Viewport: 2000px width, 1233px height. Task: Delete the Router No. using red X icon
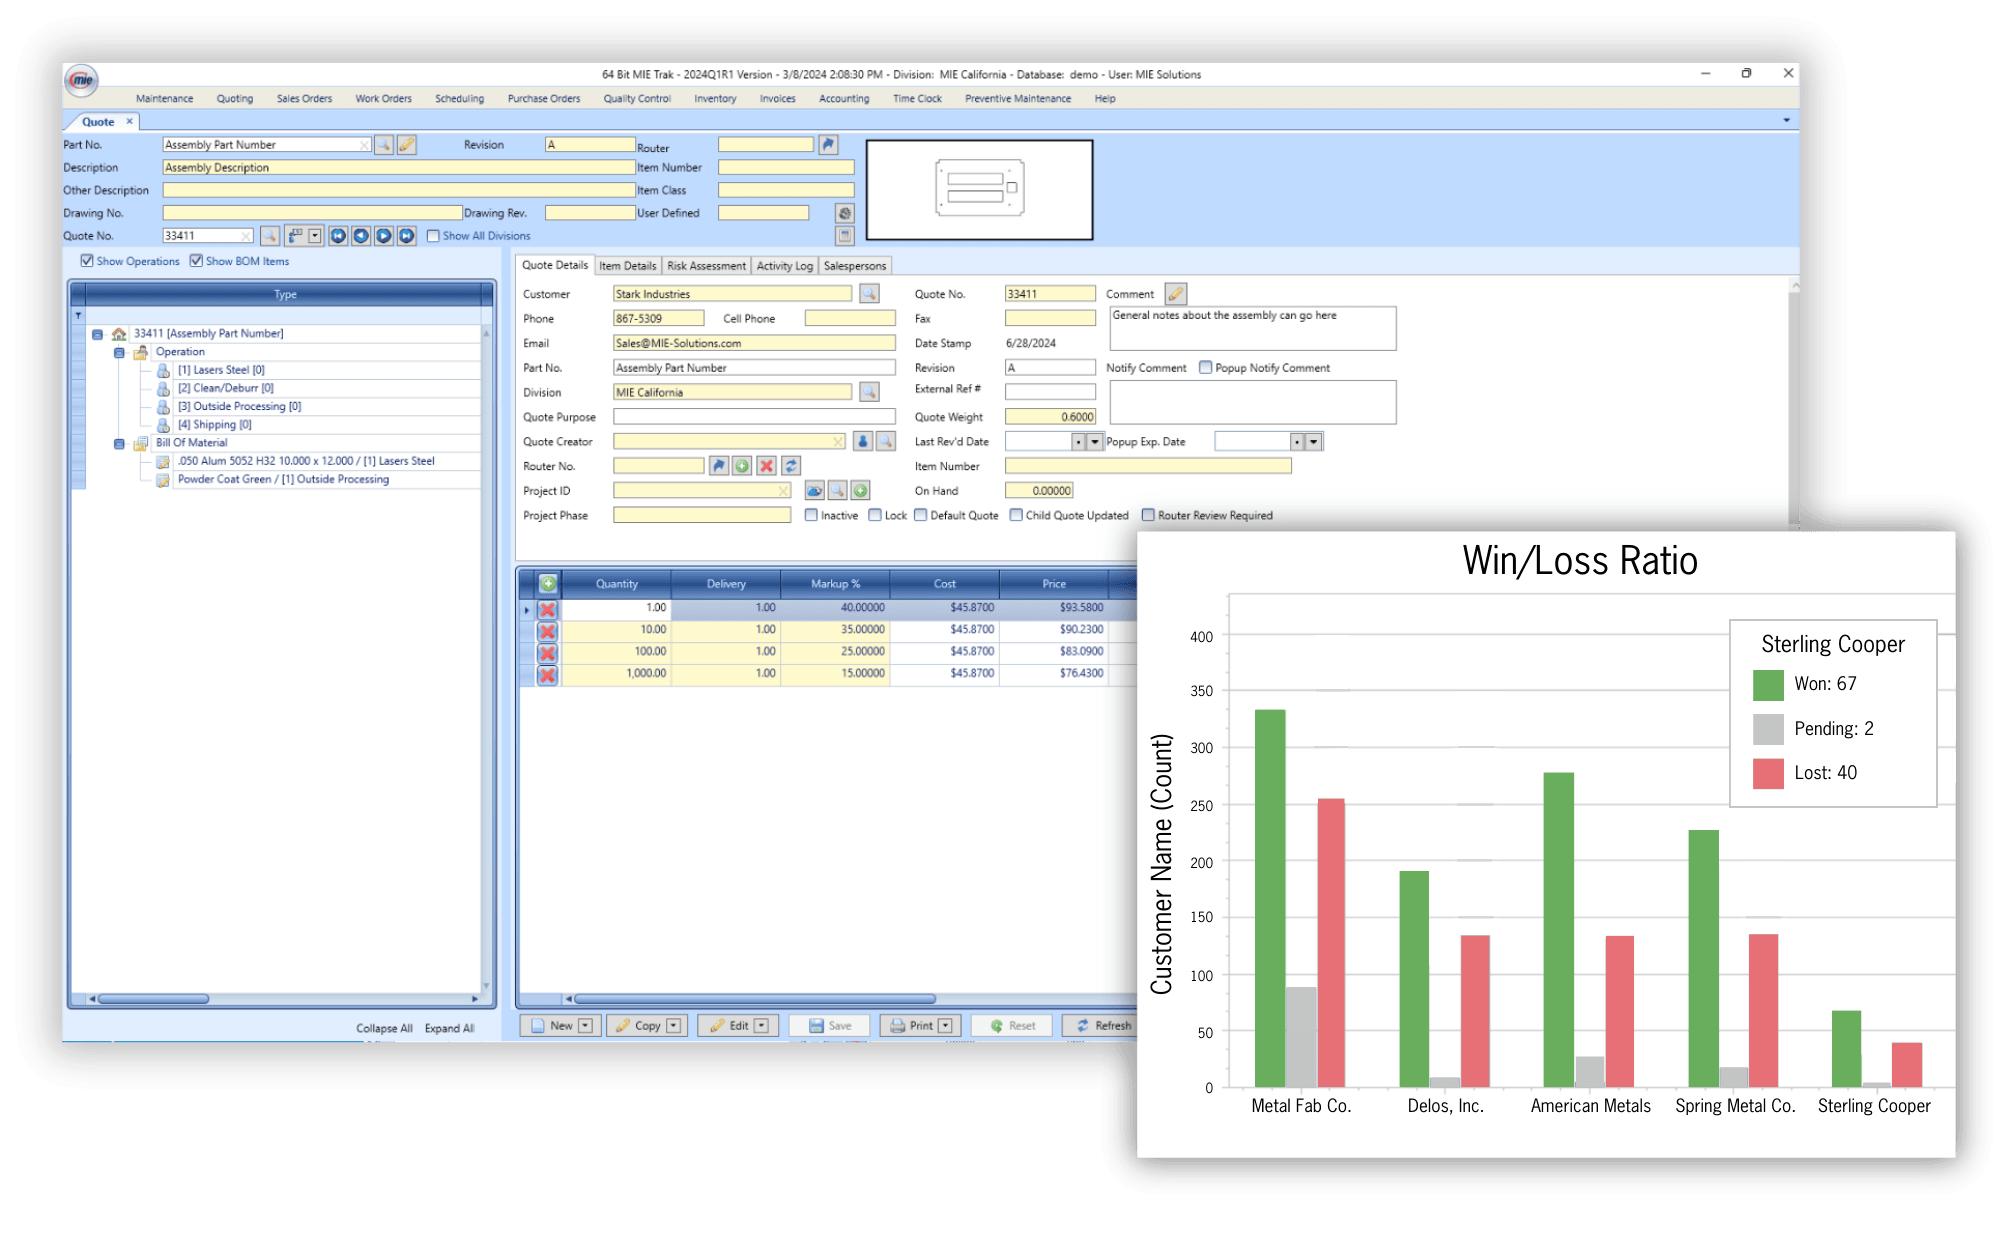(x=766, y=466)
